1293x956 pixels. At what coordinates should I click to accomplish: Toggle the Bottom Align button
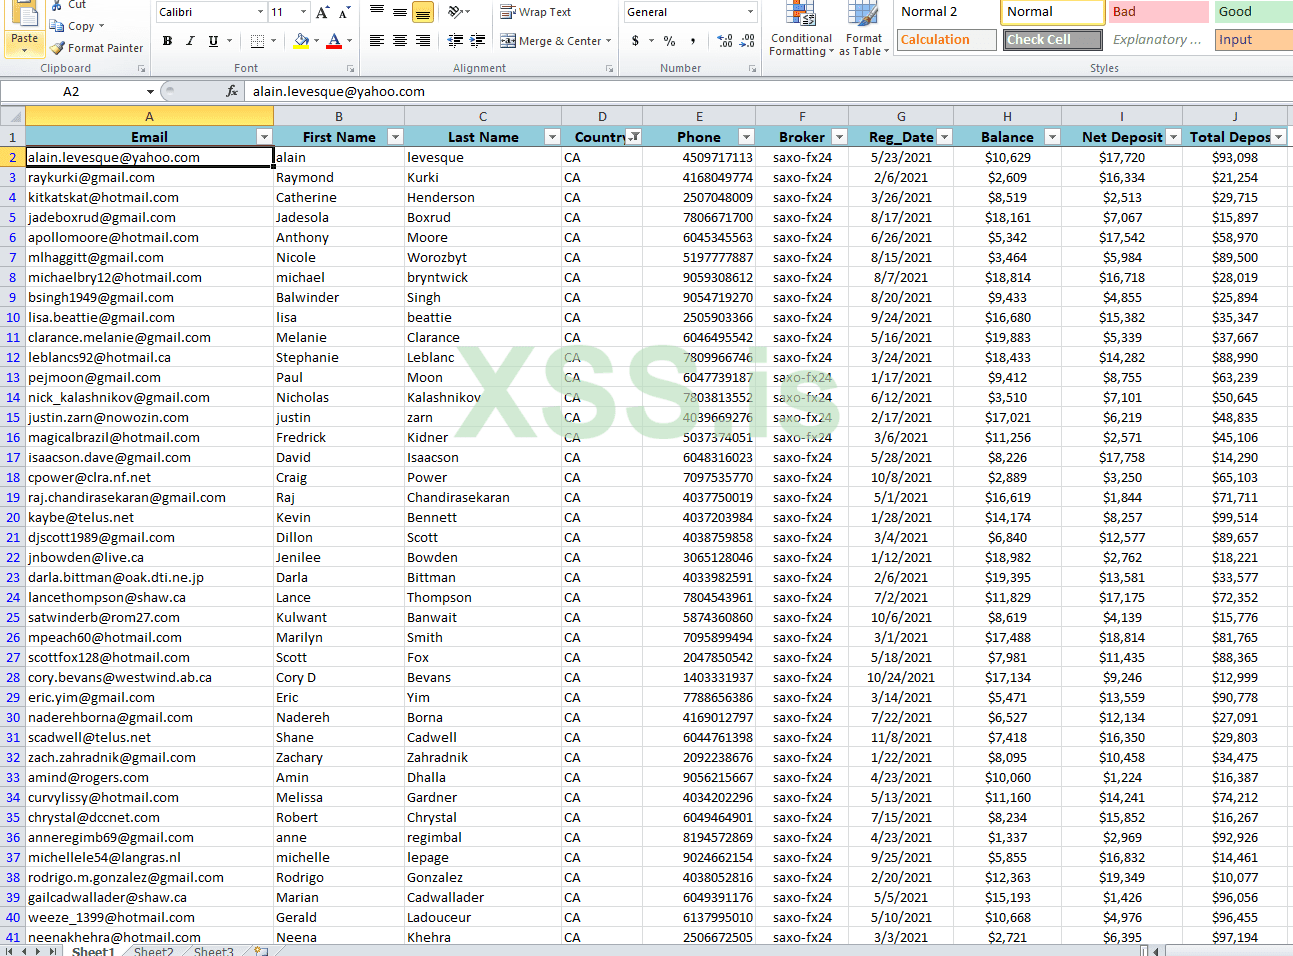[x=423, y=12]
